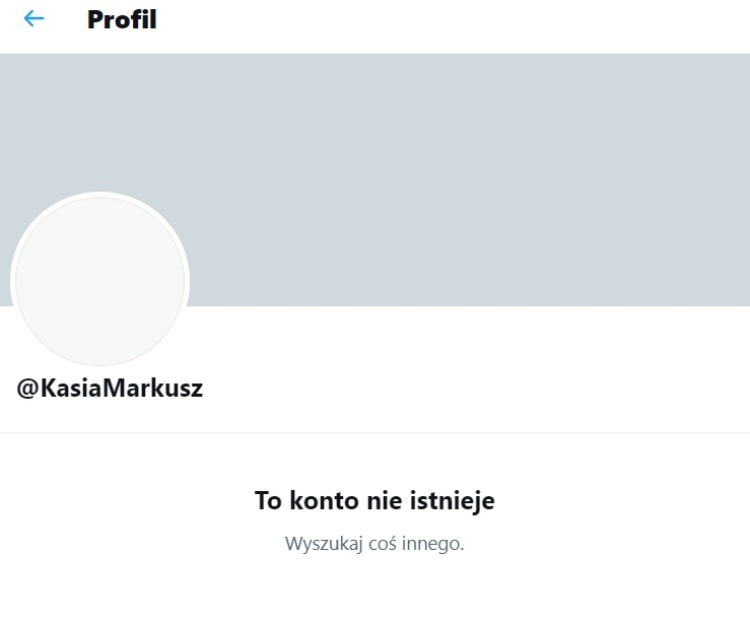Click the 'Wyszukaj coś innego.' message
Image resolution: width=750 pixels, height=626 pixels.
pos(375,544)
